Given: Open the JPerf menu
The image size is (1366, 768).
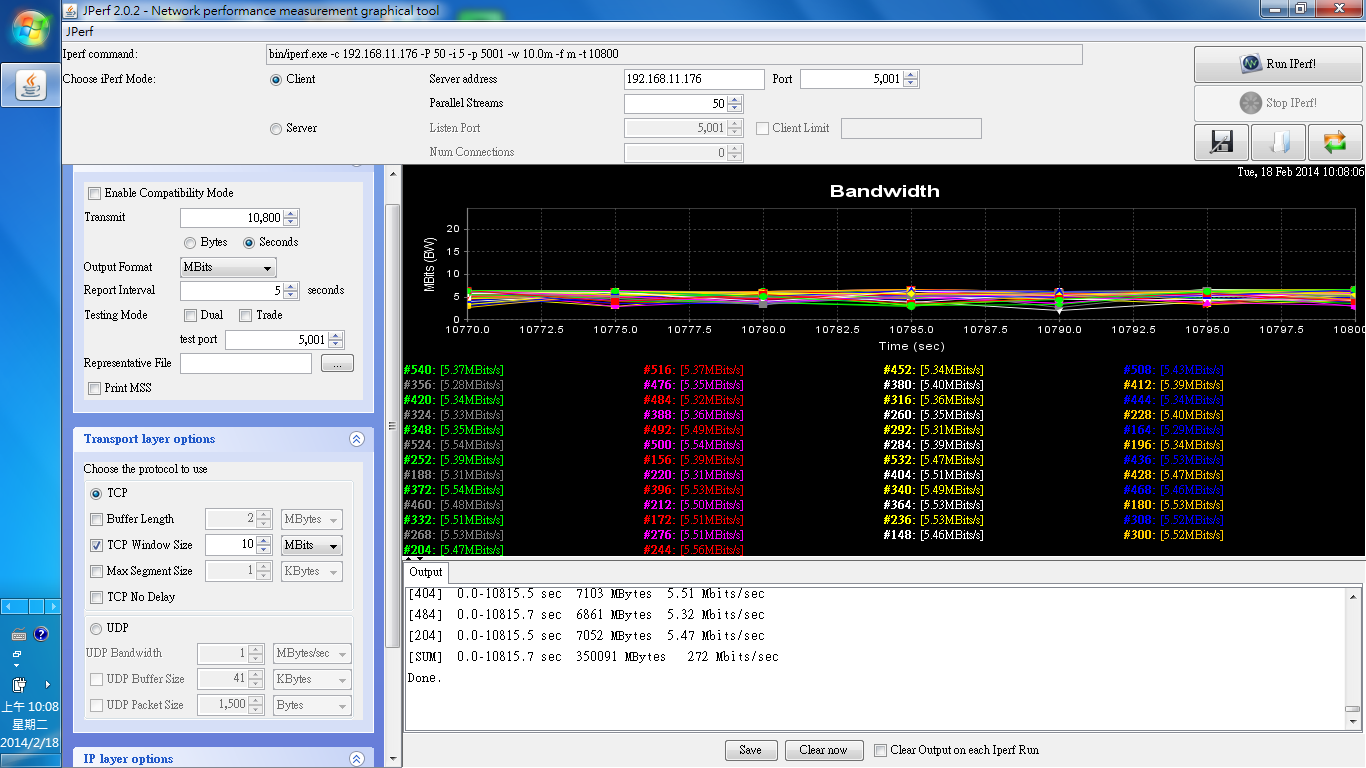Looking at the screenshot, I should [x=80, y=32].
